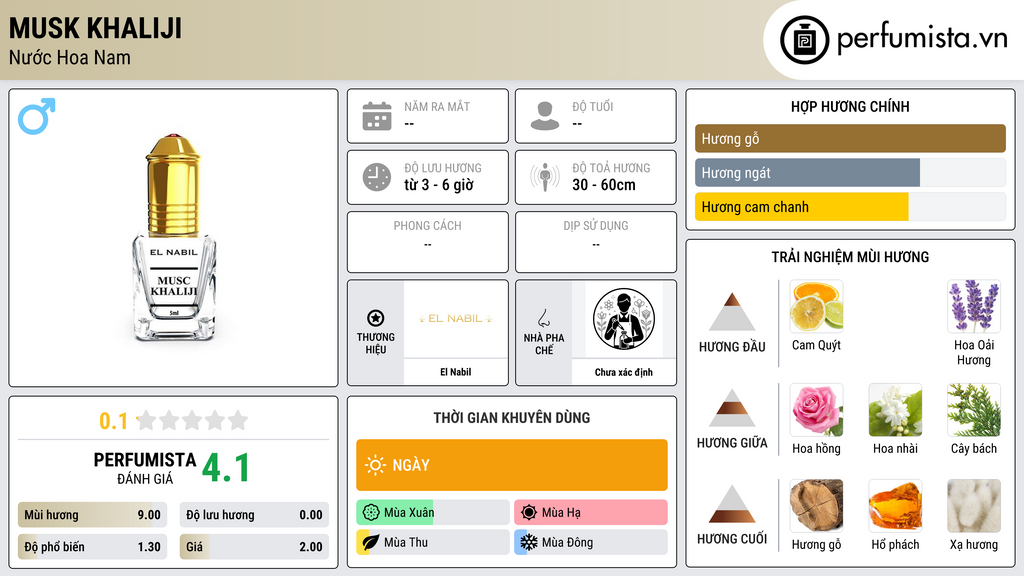Click the perfumista.vn site name
Screen dimensions: 1024x576
[x=922, y=39]
